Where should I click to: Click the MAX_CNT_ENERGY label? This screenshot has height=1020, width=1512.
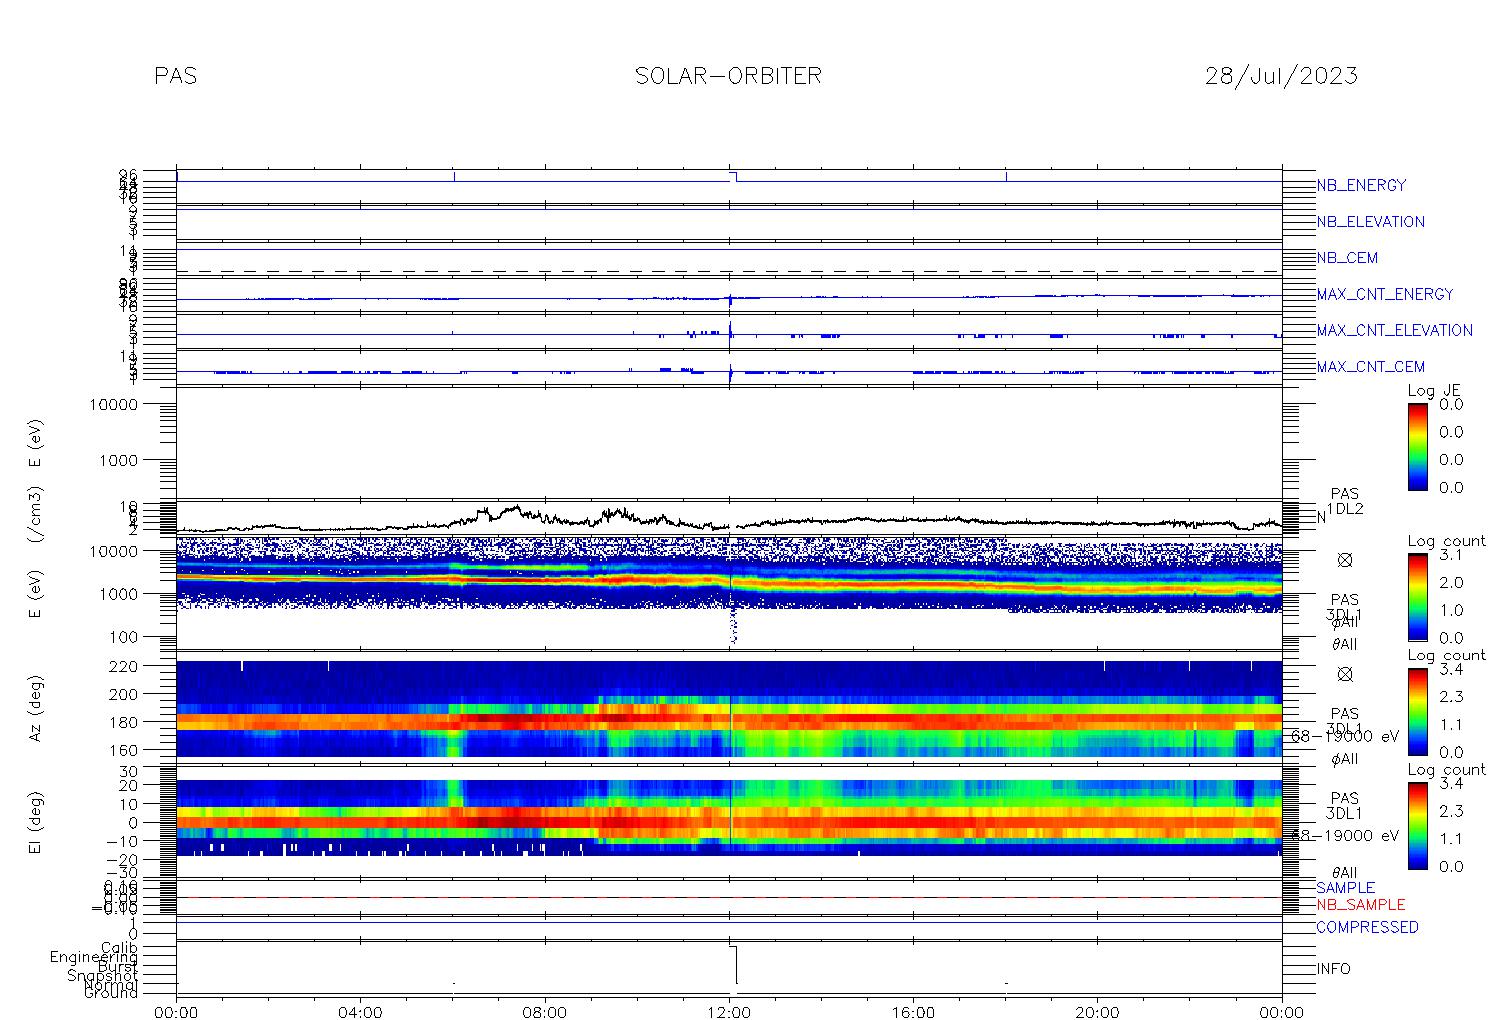click(1385, 294)
